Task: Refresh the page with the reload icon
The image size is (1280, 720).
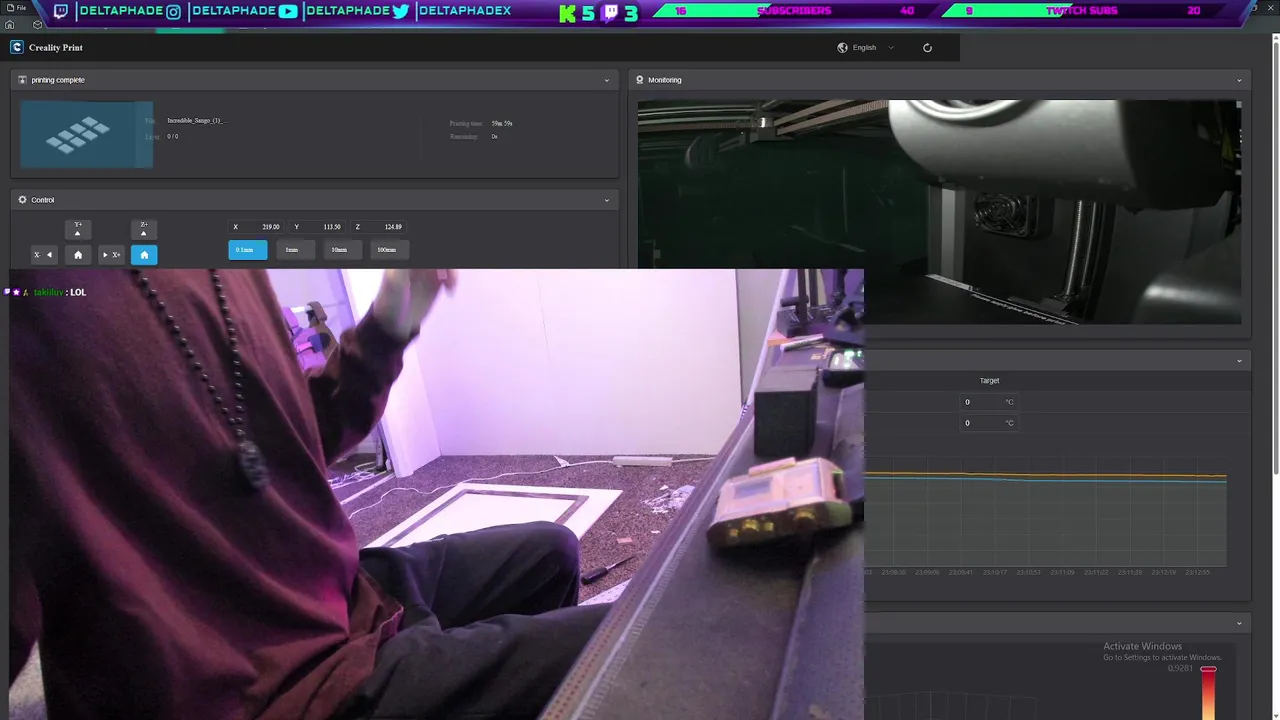Action: pos(927,47)
